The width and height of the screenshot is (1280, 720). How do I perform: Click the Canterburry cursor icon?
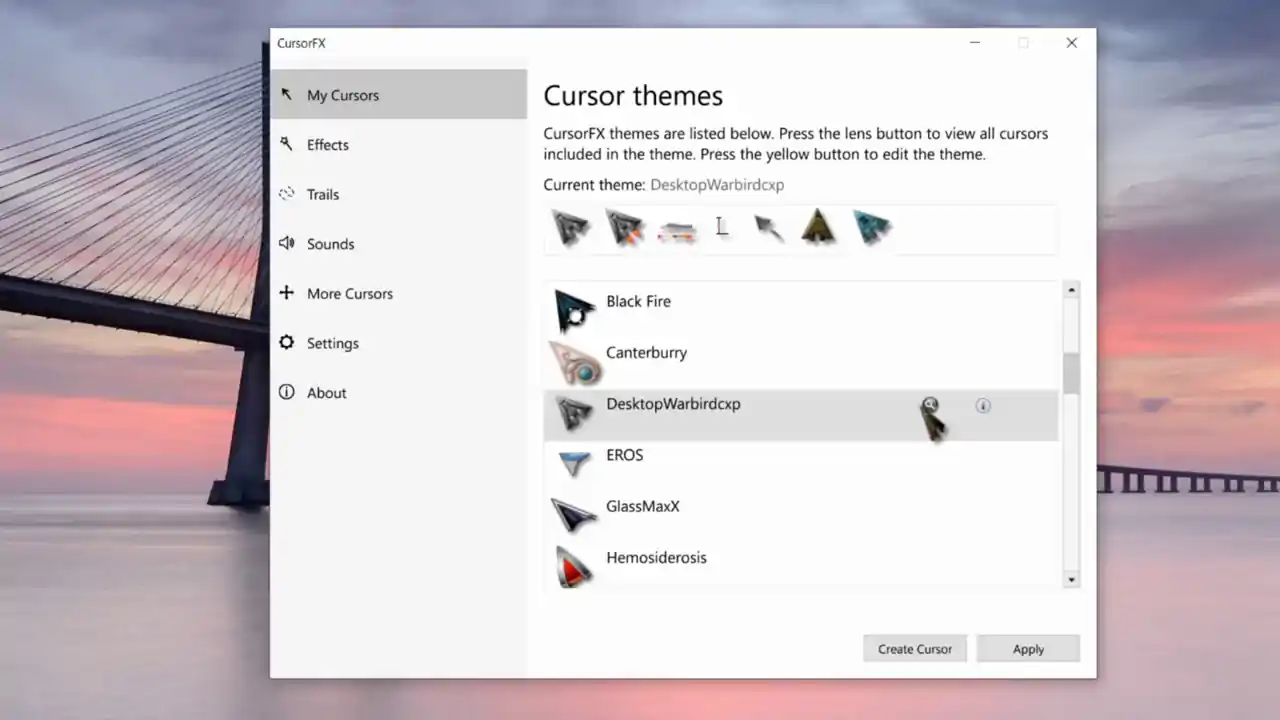[575, 363]
